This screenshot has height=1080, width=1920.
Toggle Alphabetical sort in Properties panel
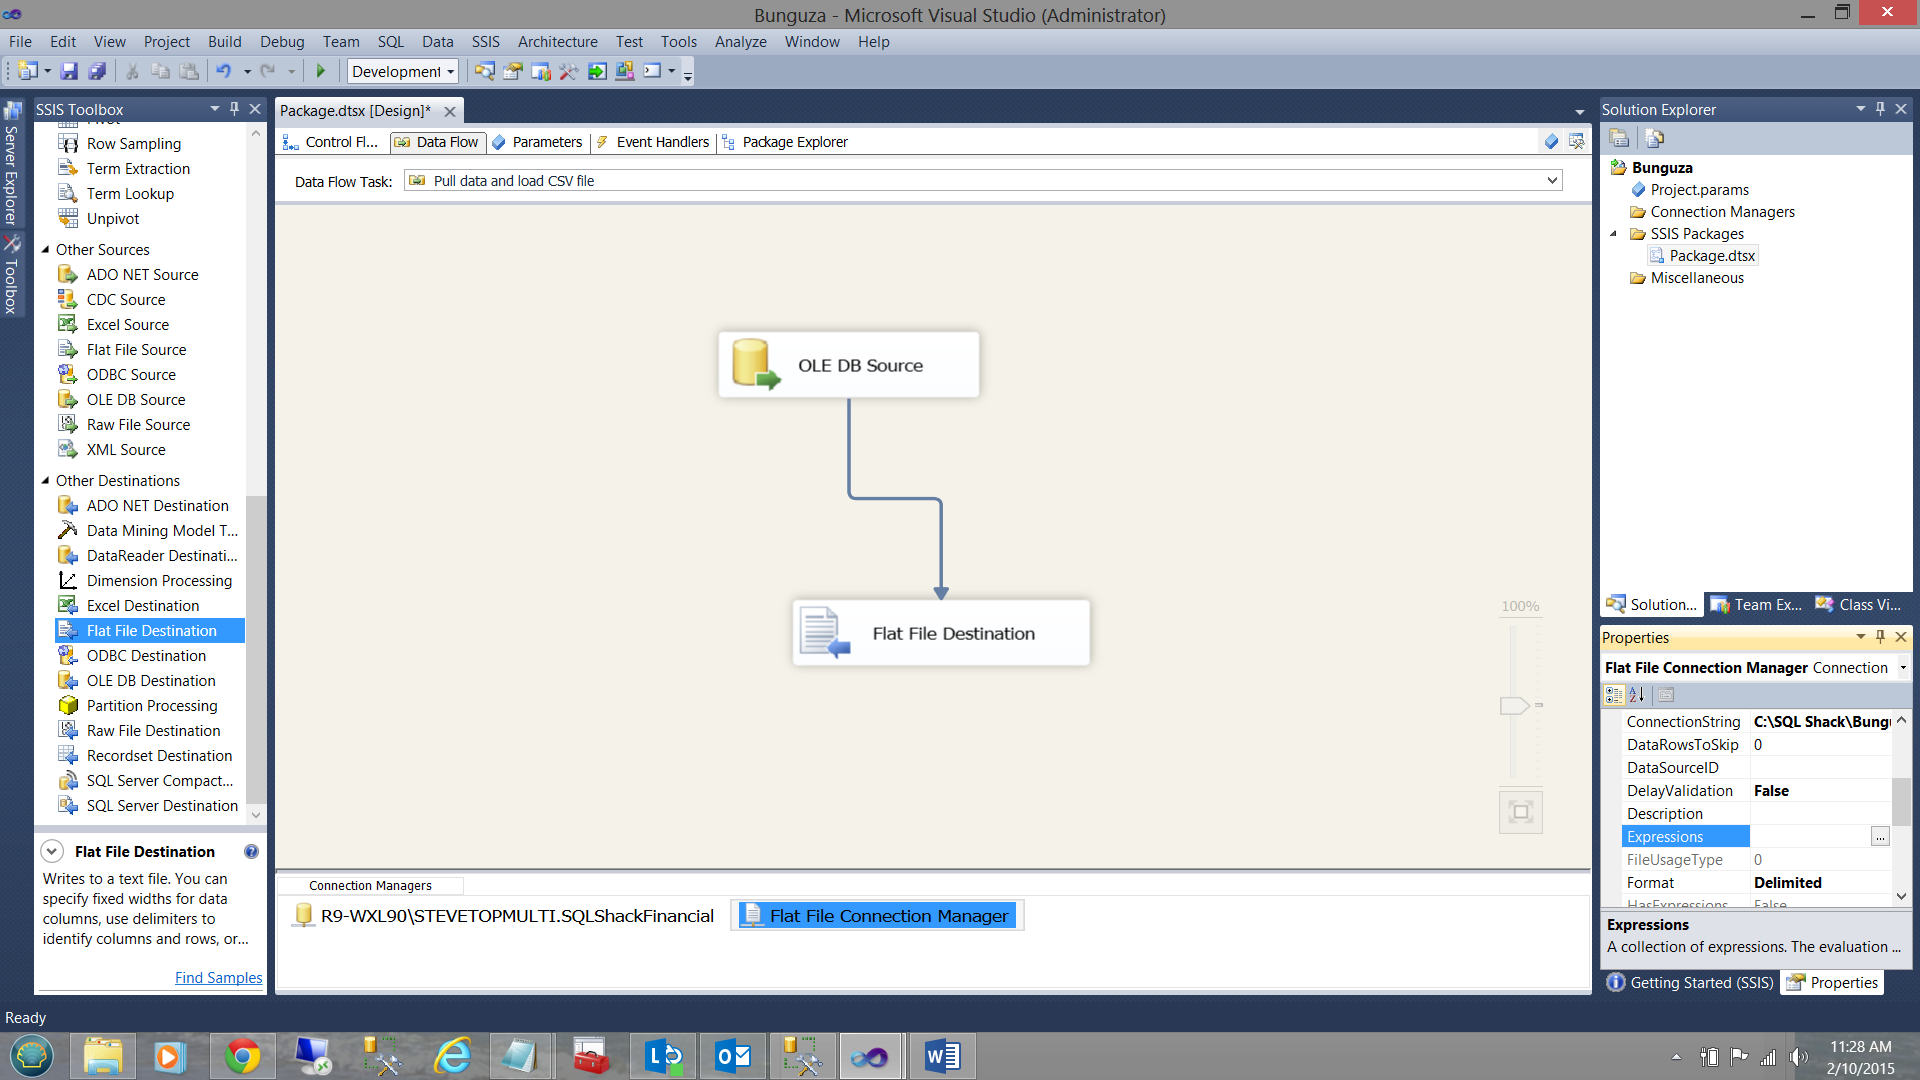pyautogui.click(x=1637, y=695)
